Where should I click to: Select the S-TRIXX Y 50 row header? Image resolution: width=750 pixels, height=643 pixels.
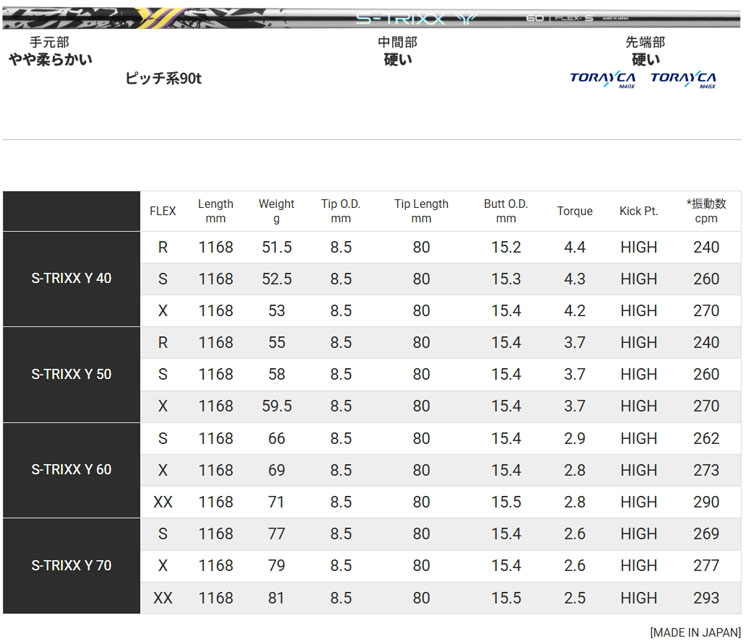point(71,374)
